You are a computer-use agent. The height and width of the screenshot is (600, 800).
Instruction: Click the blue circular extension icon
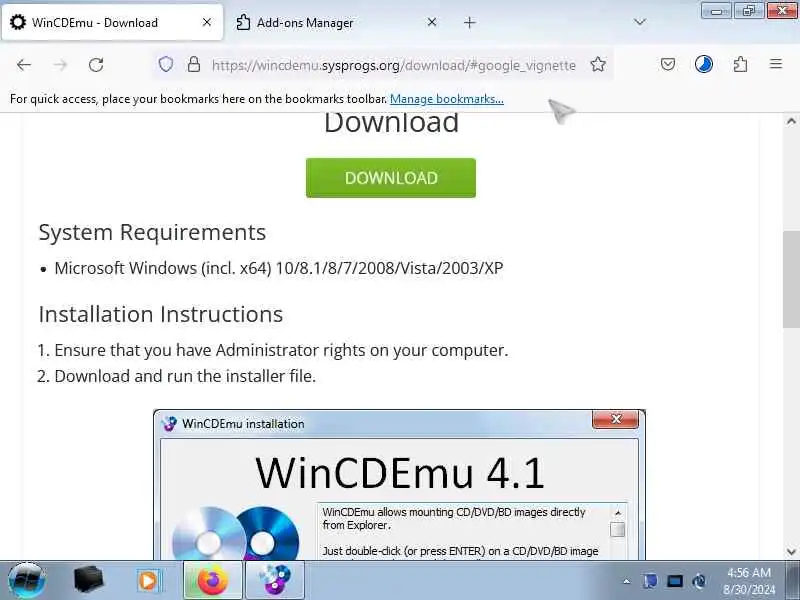[704, 64]
